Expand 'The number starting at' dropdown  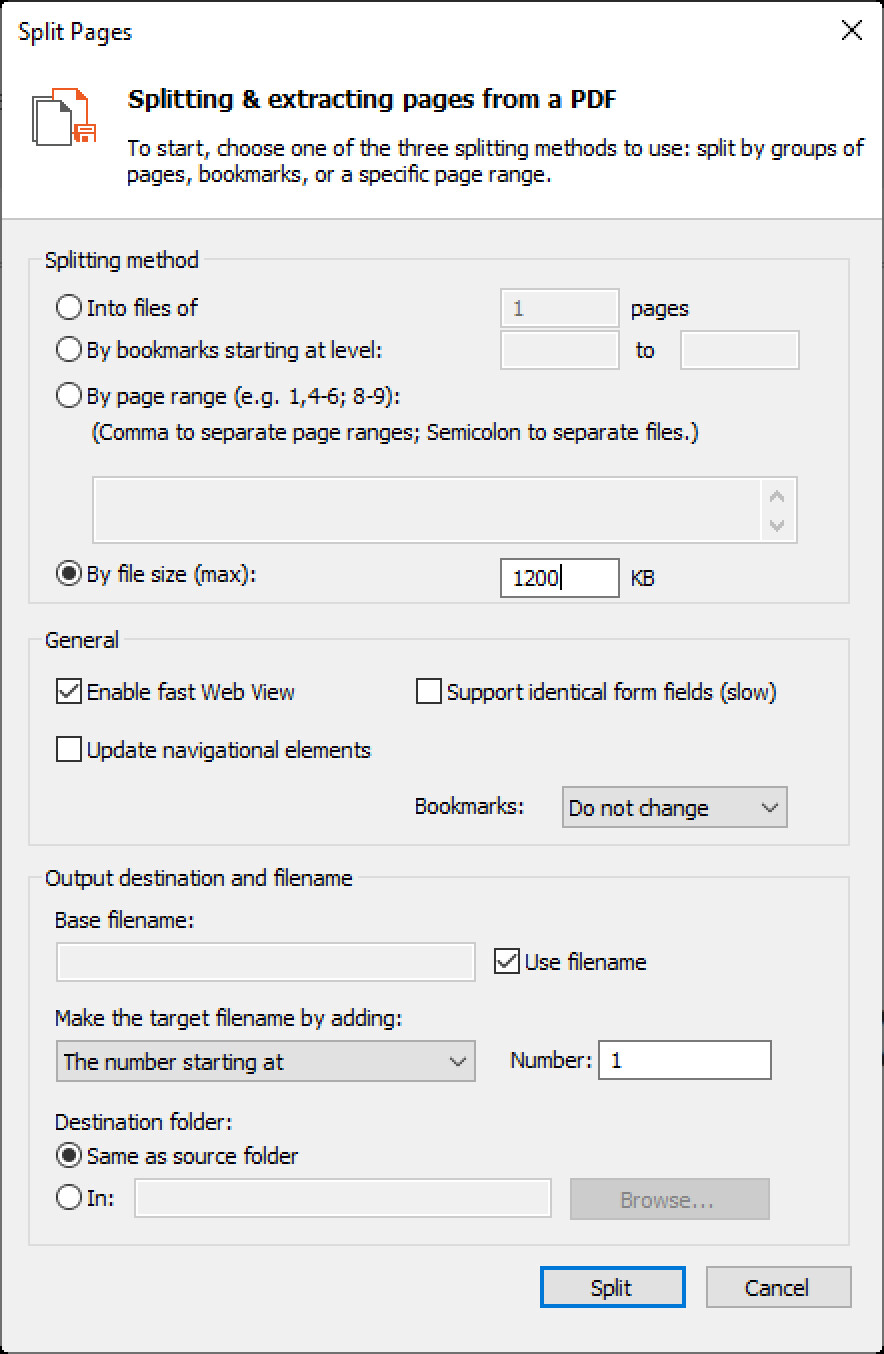(x=265, y=1062)
